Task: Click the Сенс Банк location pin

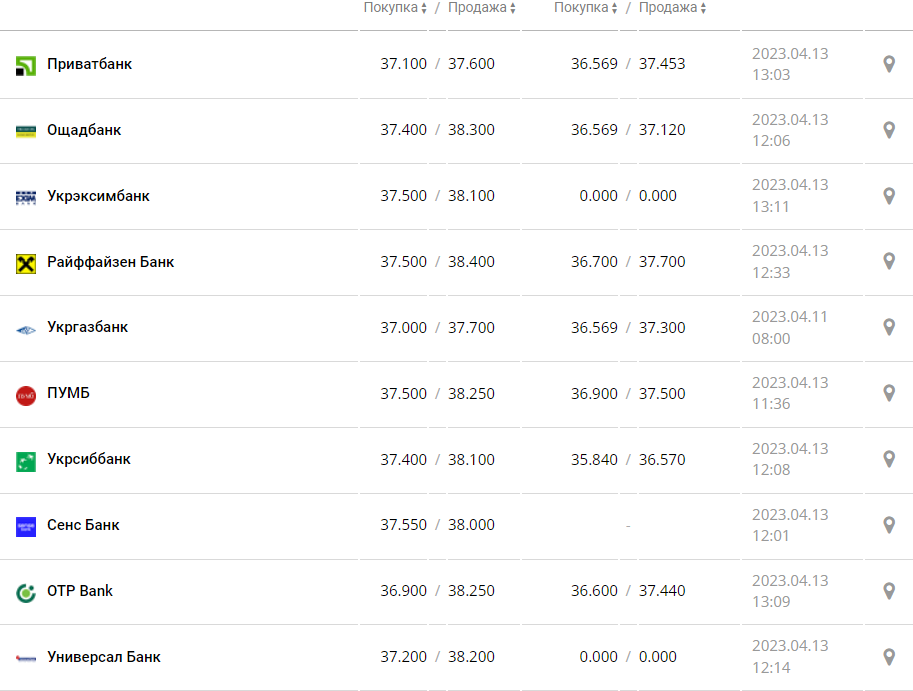Action: tap(888, 525)
